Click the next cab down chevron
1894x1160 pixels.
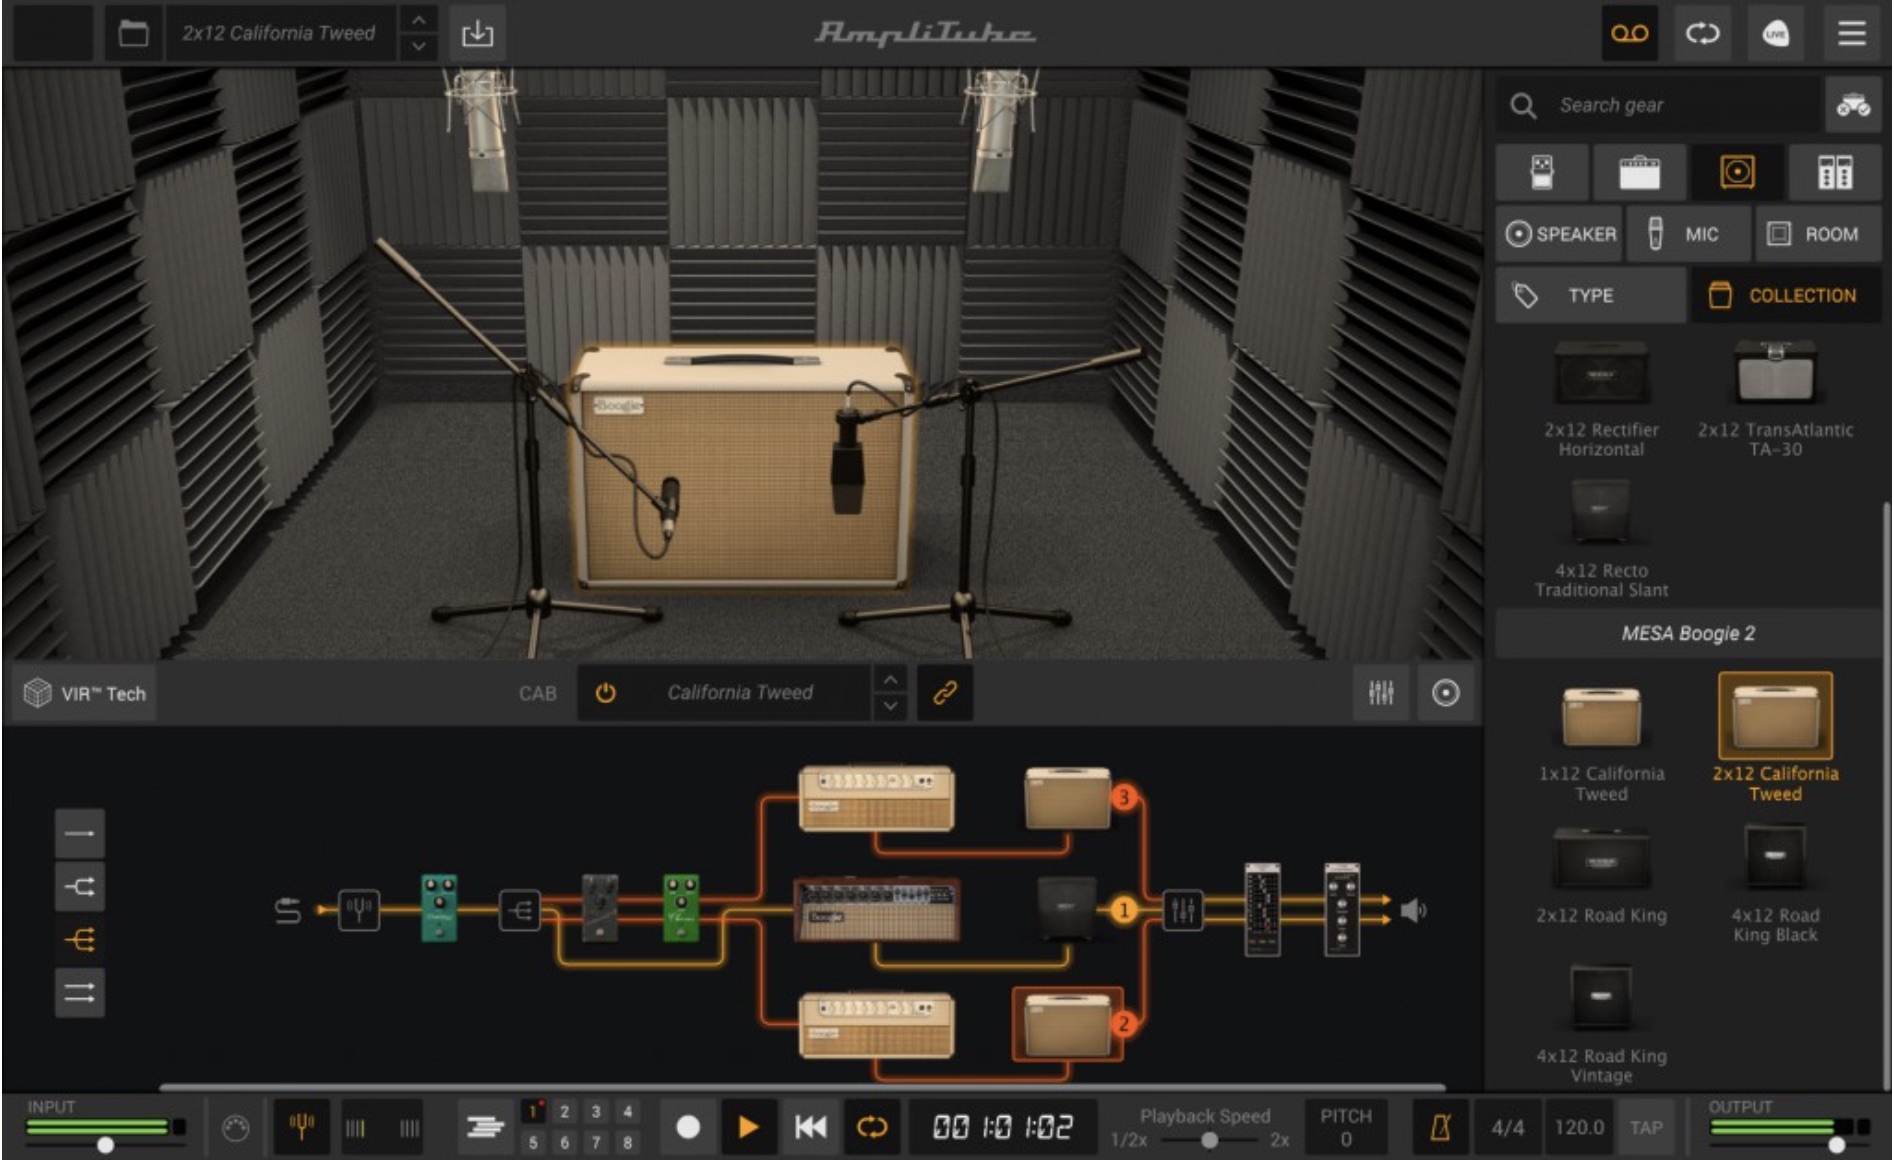click(890, 706)
